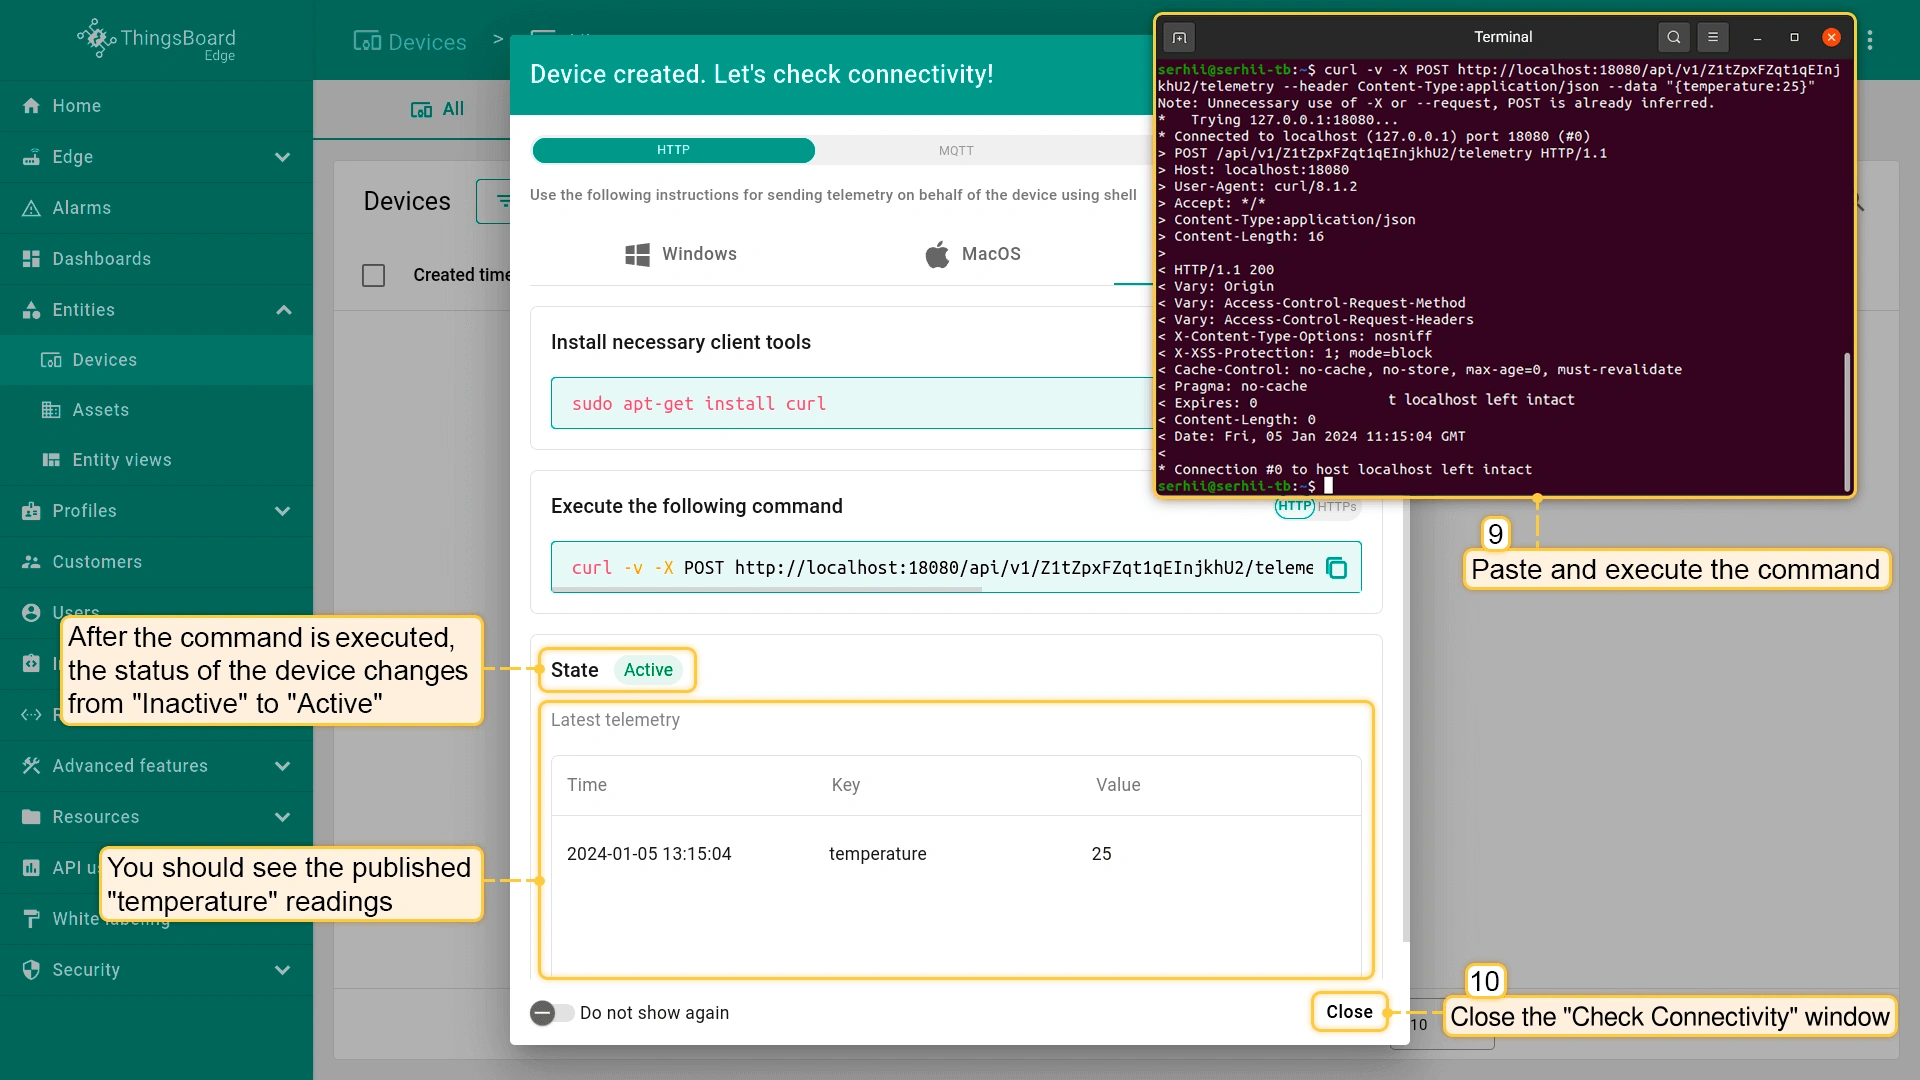Switch transport toggle to MQTT

(x=956, y=151)
